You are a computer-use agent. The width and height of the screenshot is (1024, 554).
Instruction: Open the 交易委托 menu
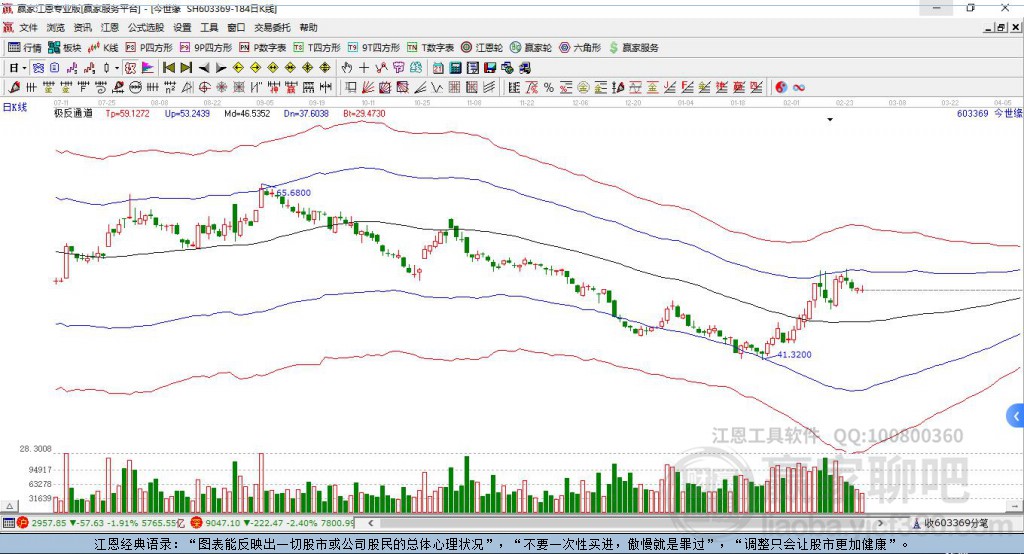272,27
